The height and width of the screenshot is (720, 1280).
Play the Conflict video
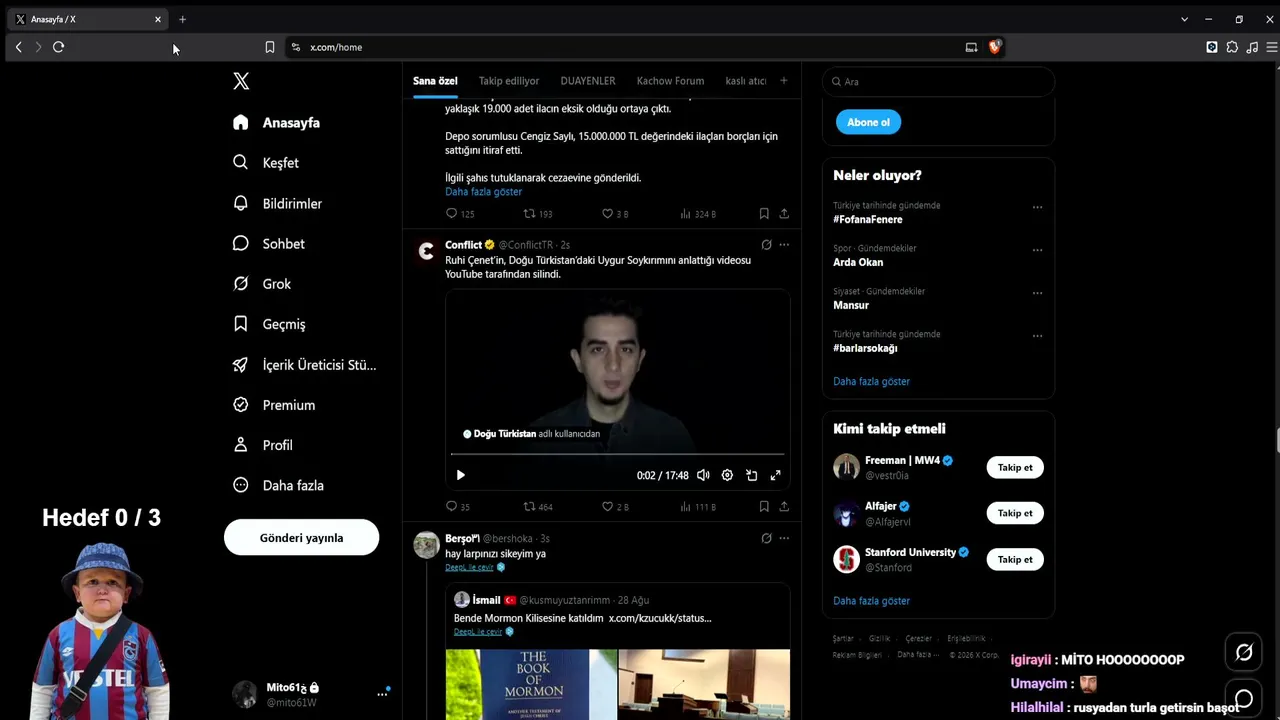(460, 475)
